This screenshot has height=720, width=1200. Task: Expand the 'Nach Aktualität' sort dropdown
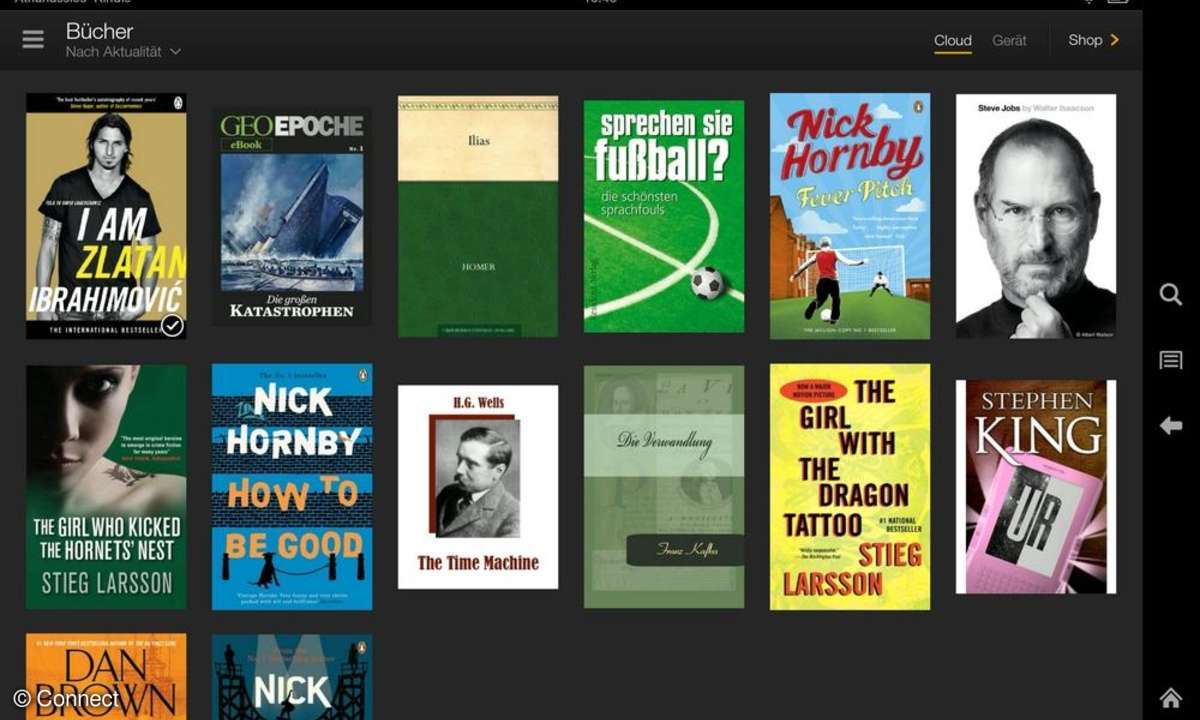pos(123,52)
